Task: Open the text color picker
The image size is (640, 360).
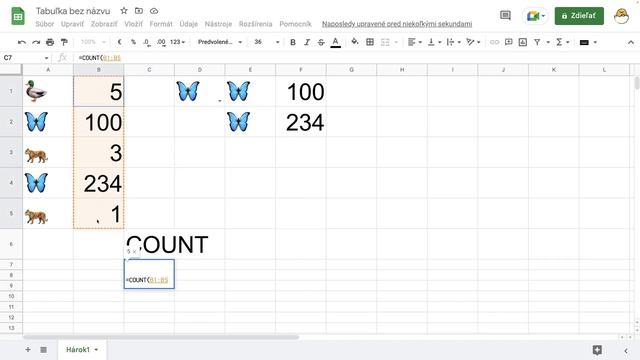Action: tap(336, 42)
